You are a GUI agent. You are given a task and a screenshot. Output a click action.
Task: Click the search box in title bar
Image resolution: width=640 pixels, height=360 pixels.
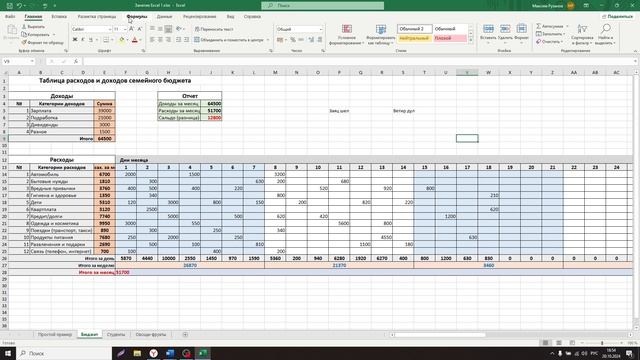coord(322,6)
